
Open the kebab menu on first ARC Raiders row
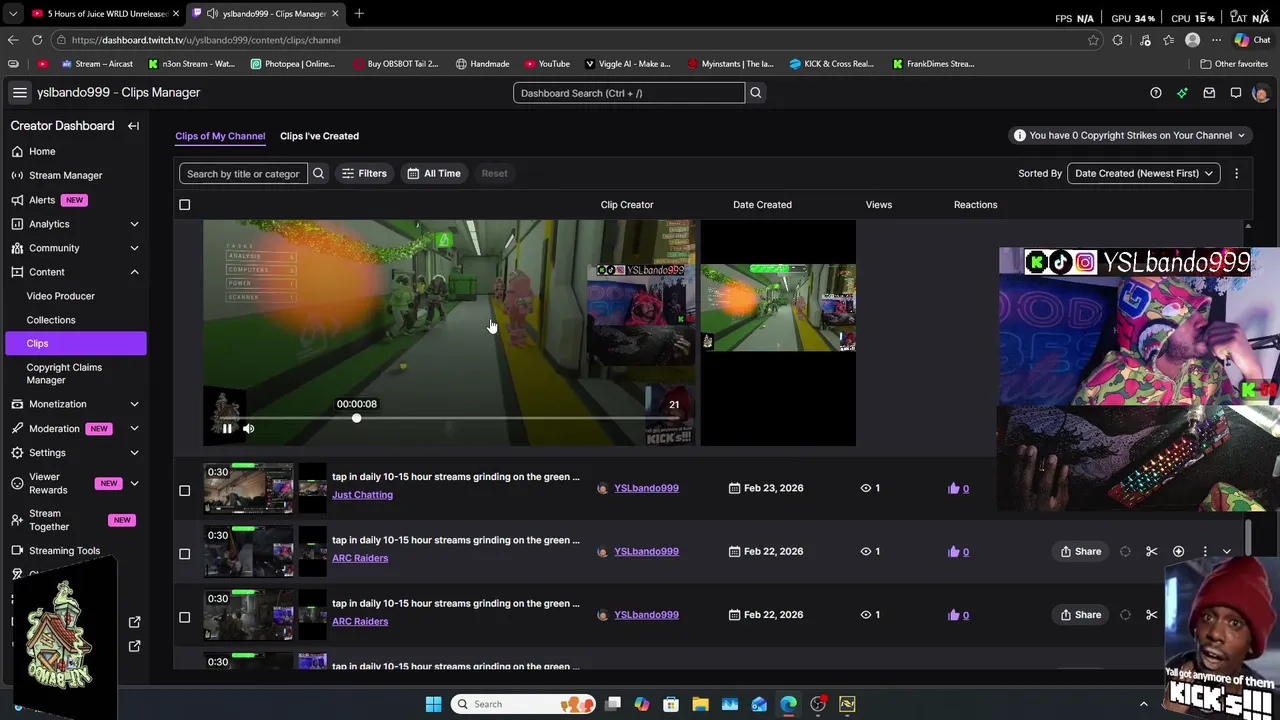[x=1205, y=552]
